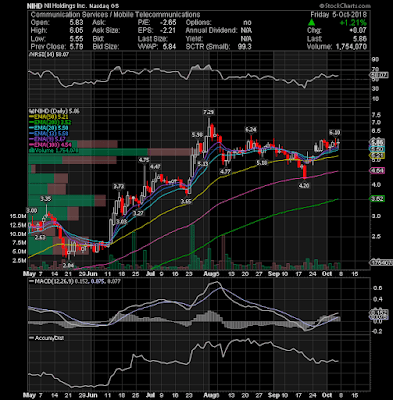
Task: Click the NIHD ticker symbol in header
Action: [35, 6]
